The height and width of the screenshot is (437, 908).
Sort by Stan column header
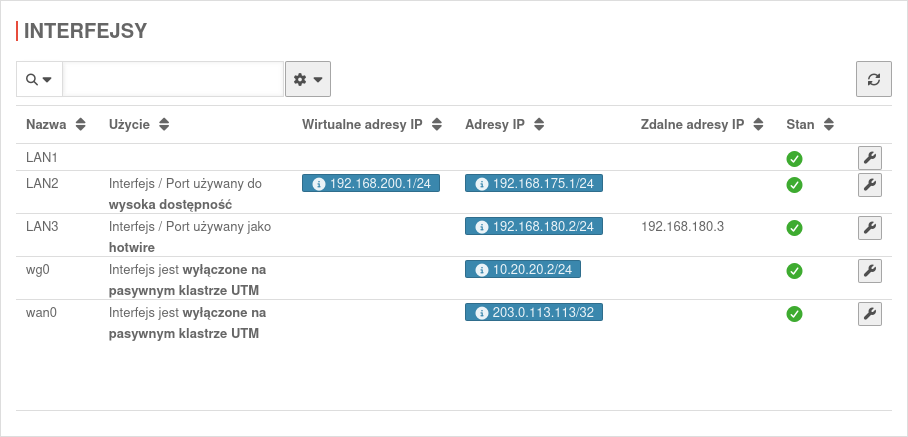(x=810, y=124)
